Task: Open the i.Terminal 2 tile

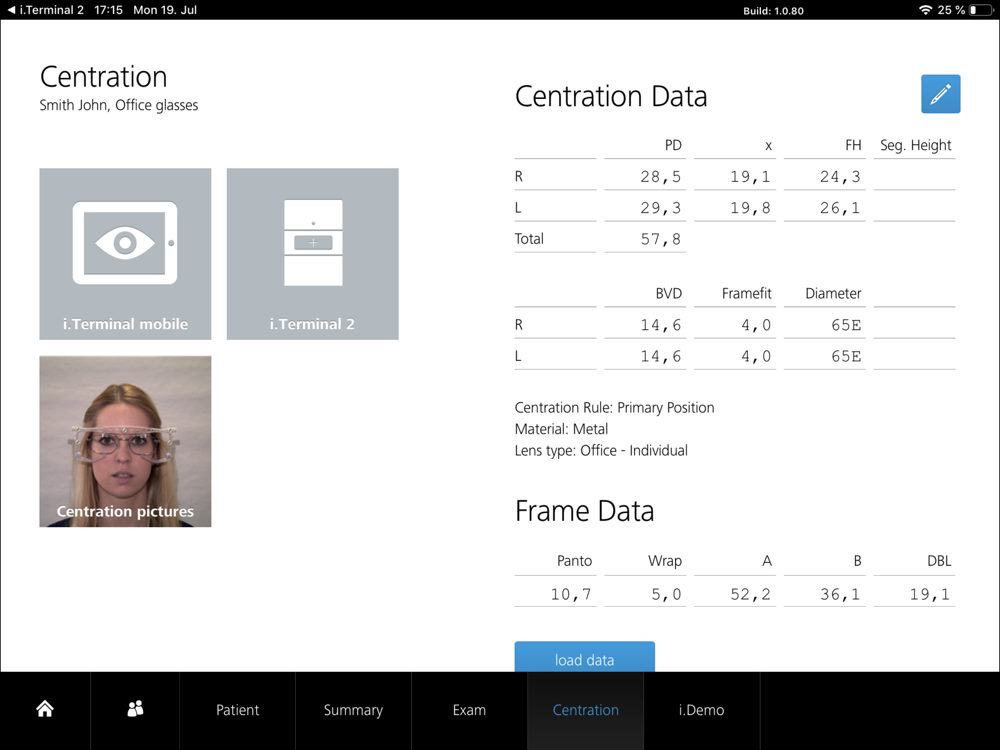Action: coord(312,254)
